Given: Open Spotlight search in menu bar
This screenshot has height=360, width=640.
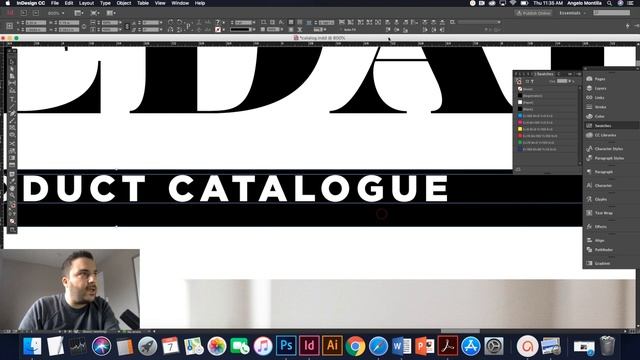Looking at the screenshot, I should click(x=609, y=3).
